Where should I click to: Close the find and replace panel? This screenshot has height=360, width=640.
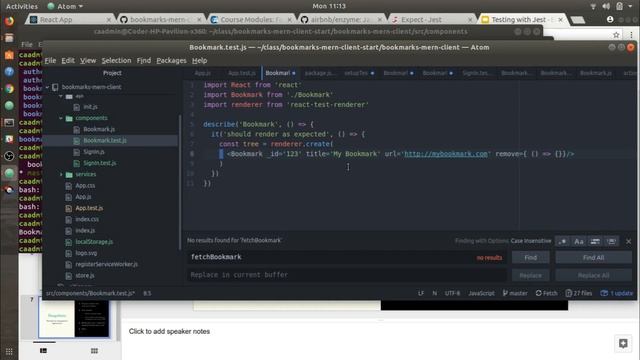[x=629, y=241]
